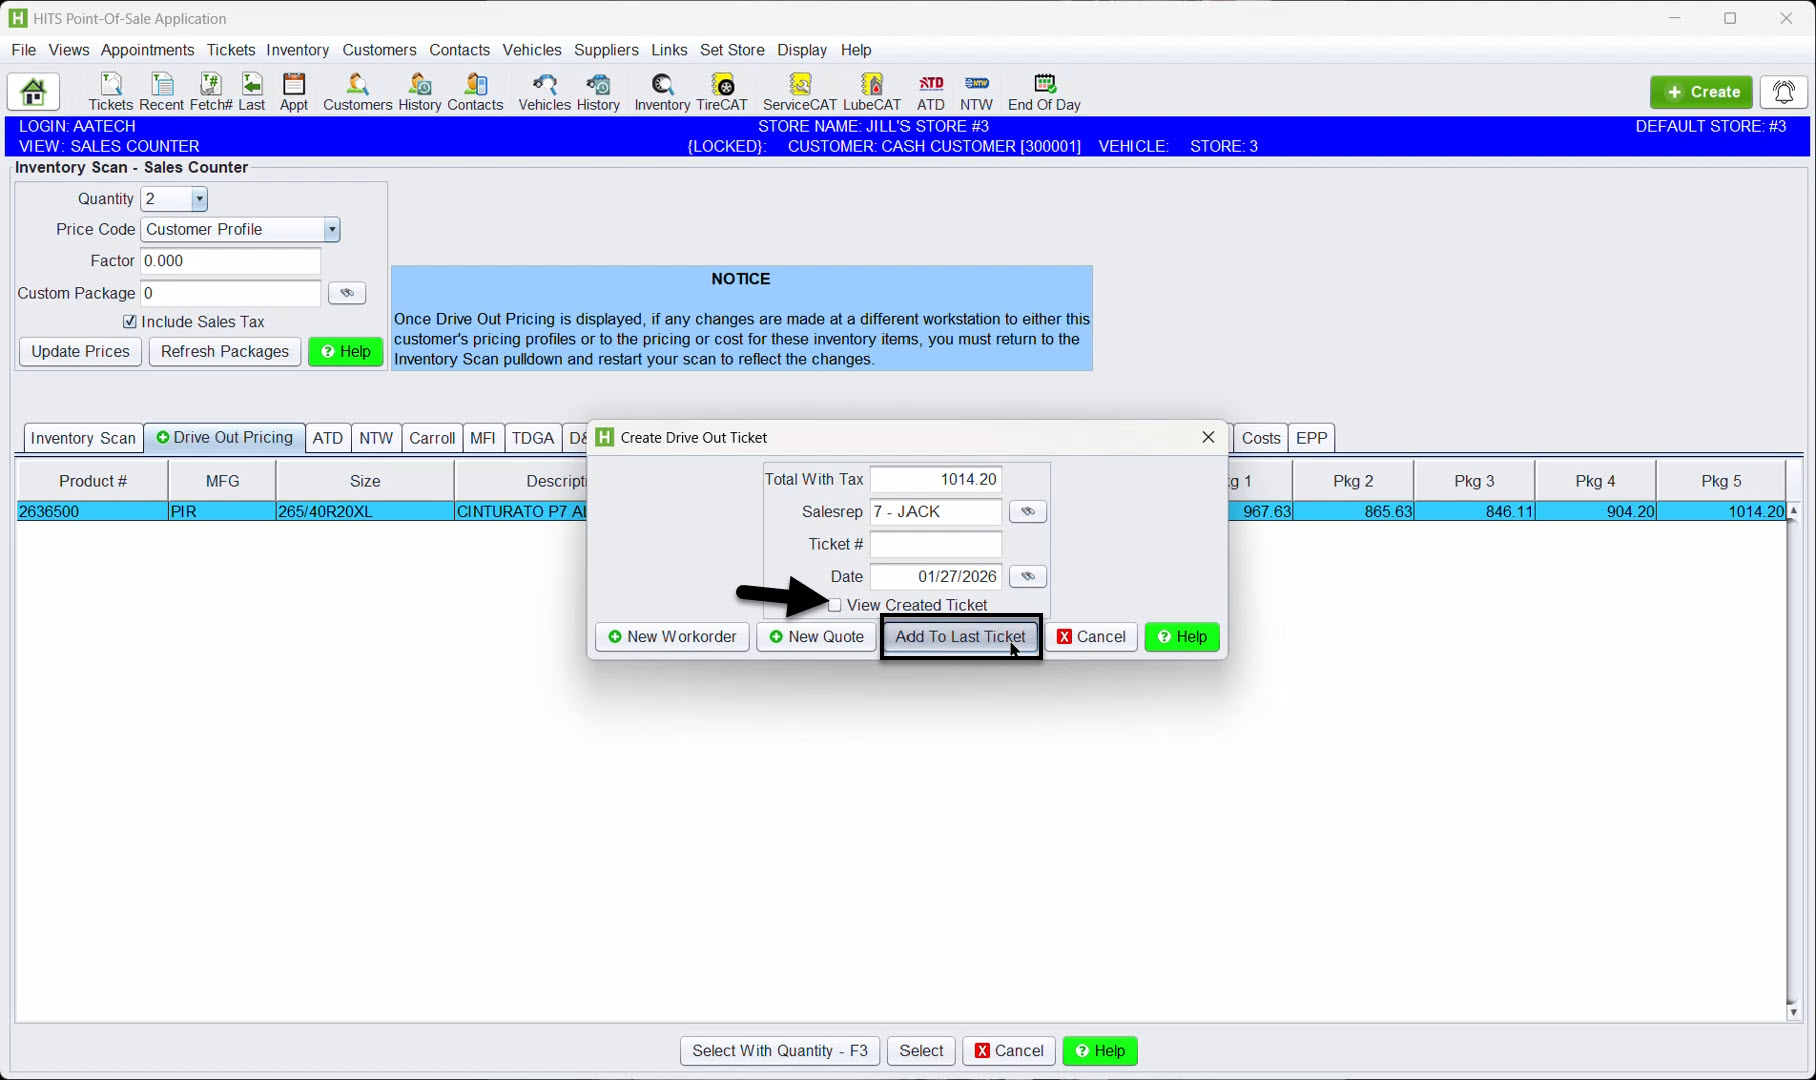Open the Date picker lookup button

(1027, 577)
